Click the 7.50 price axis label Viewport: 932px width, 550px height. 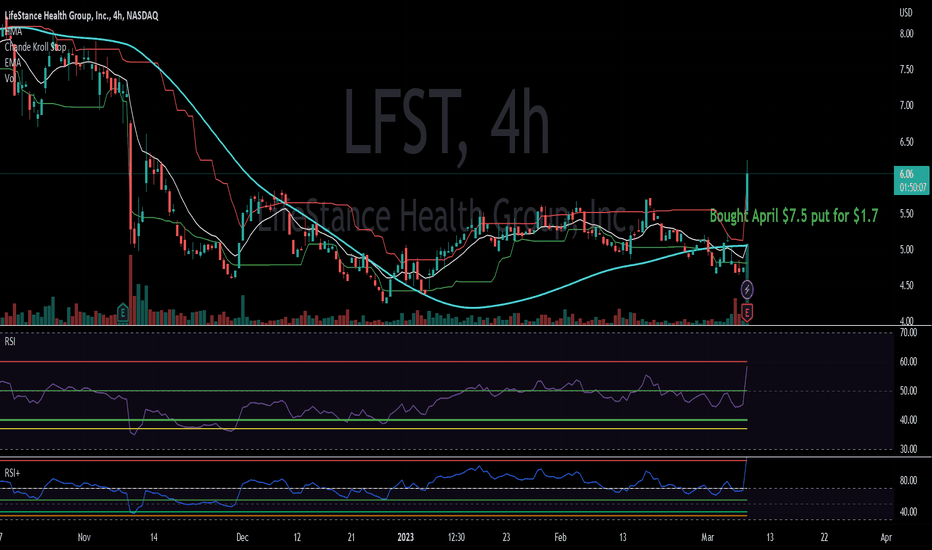click(x=906, y=70)
